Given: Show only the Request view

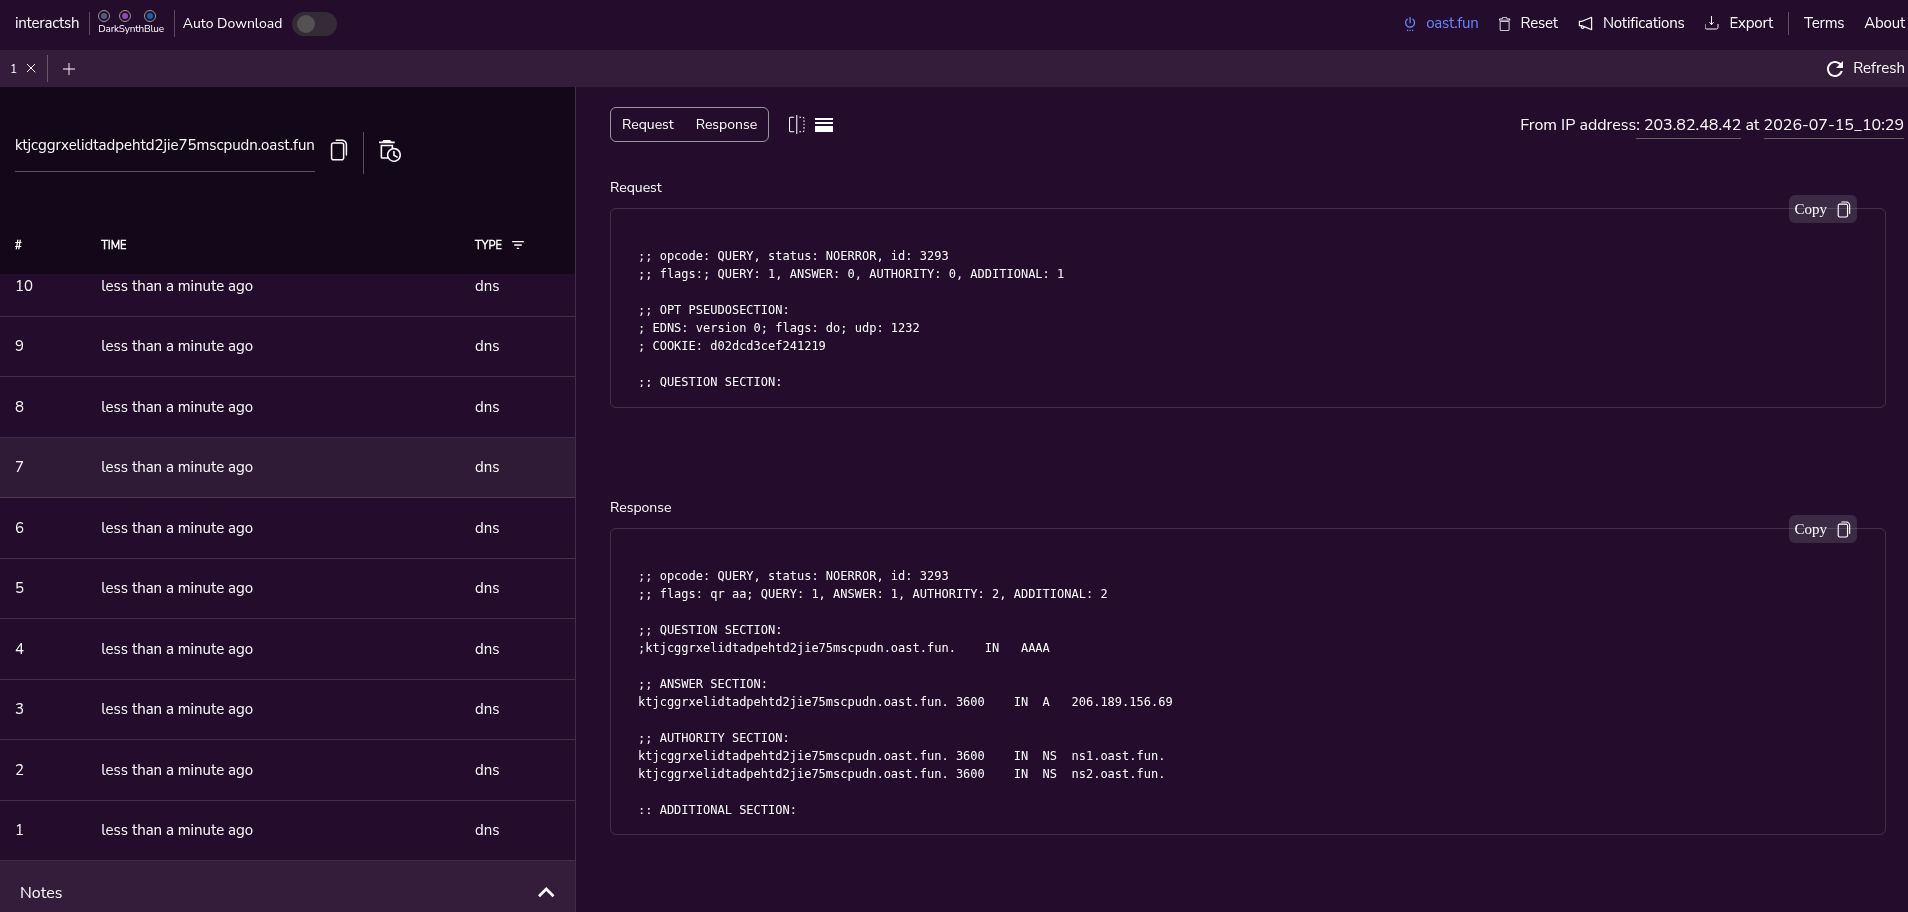Looking at the screenshot, I should [x=648, y=124].
